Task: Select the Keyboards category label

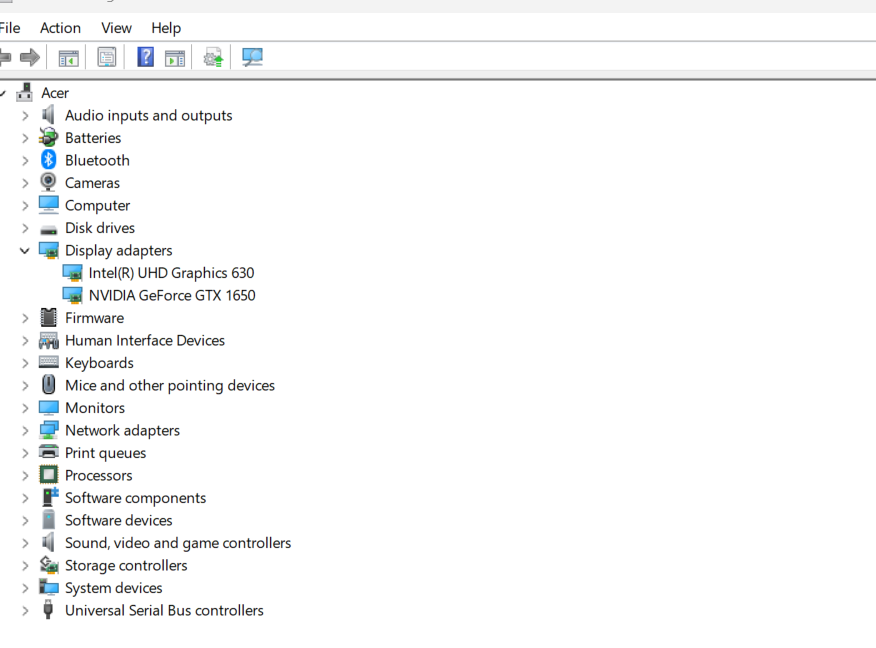Action: [x=99, y=363]
